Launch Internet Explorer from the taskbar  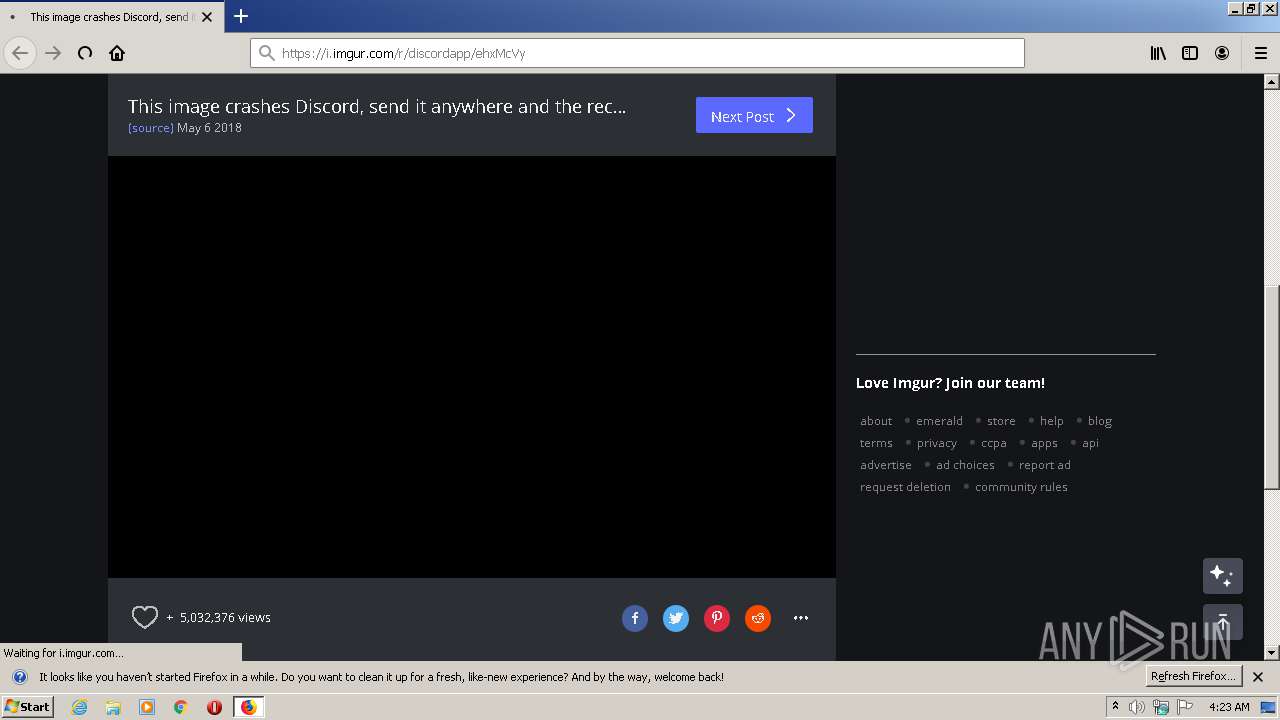80,707
